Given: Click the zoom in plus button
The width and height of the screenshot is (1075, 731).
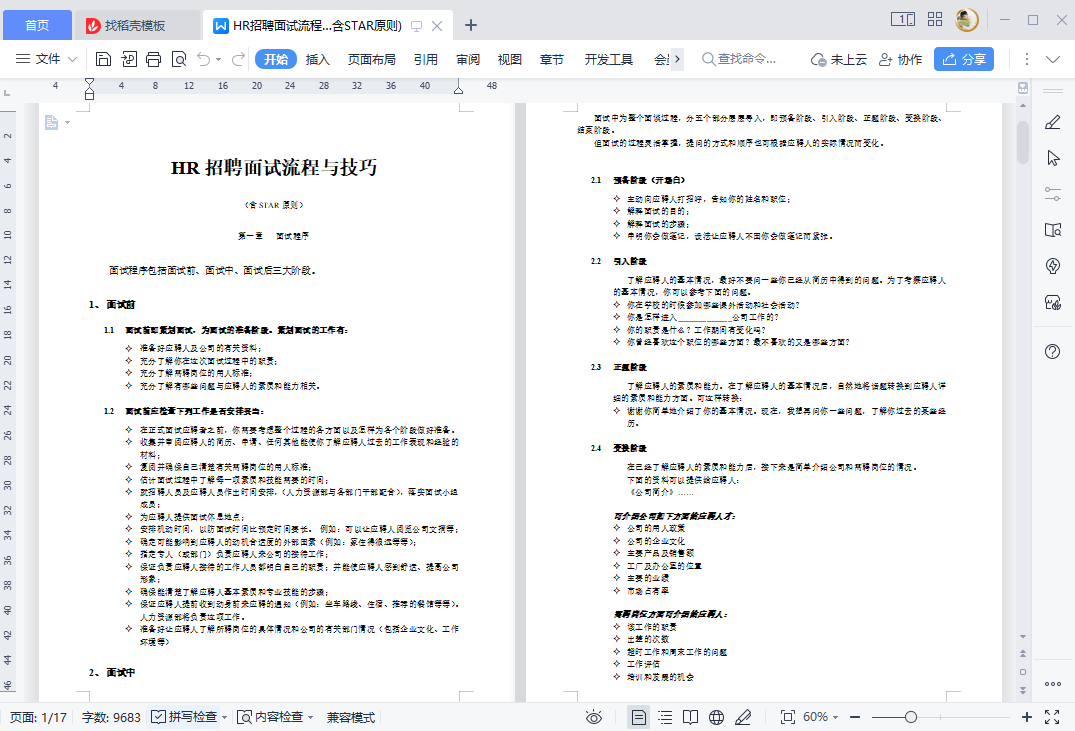Looking at the screenshot, I should click(1026, 717).
